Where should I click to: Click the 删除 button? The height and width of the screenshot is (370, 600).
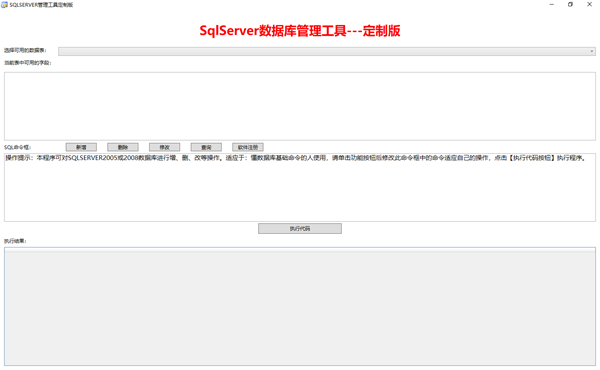click(x=123, y=147)
